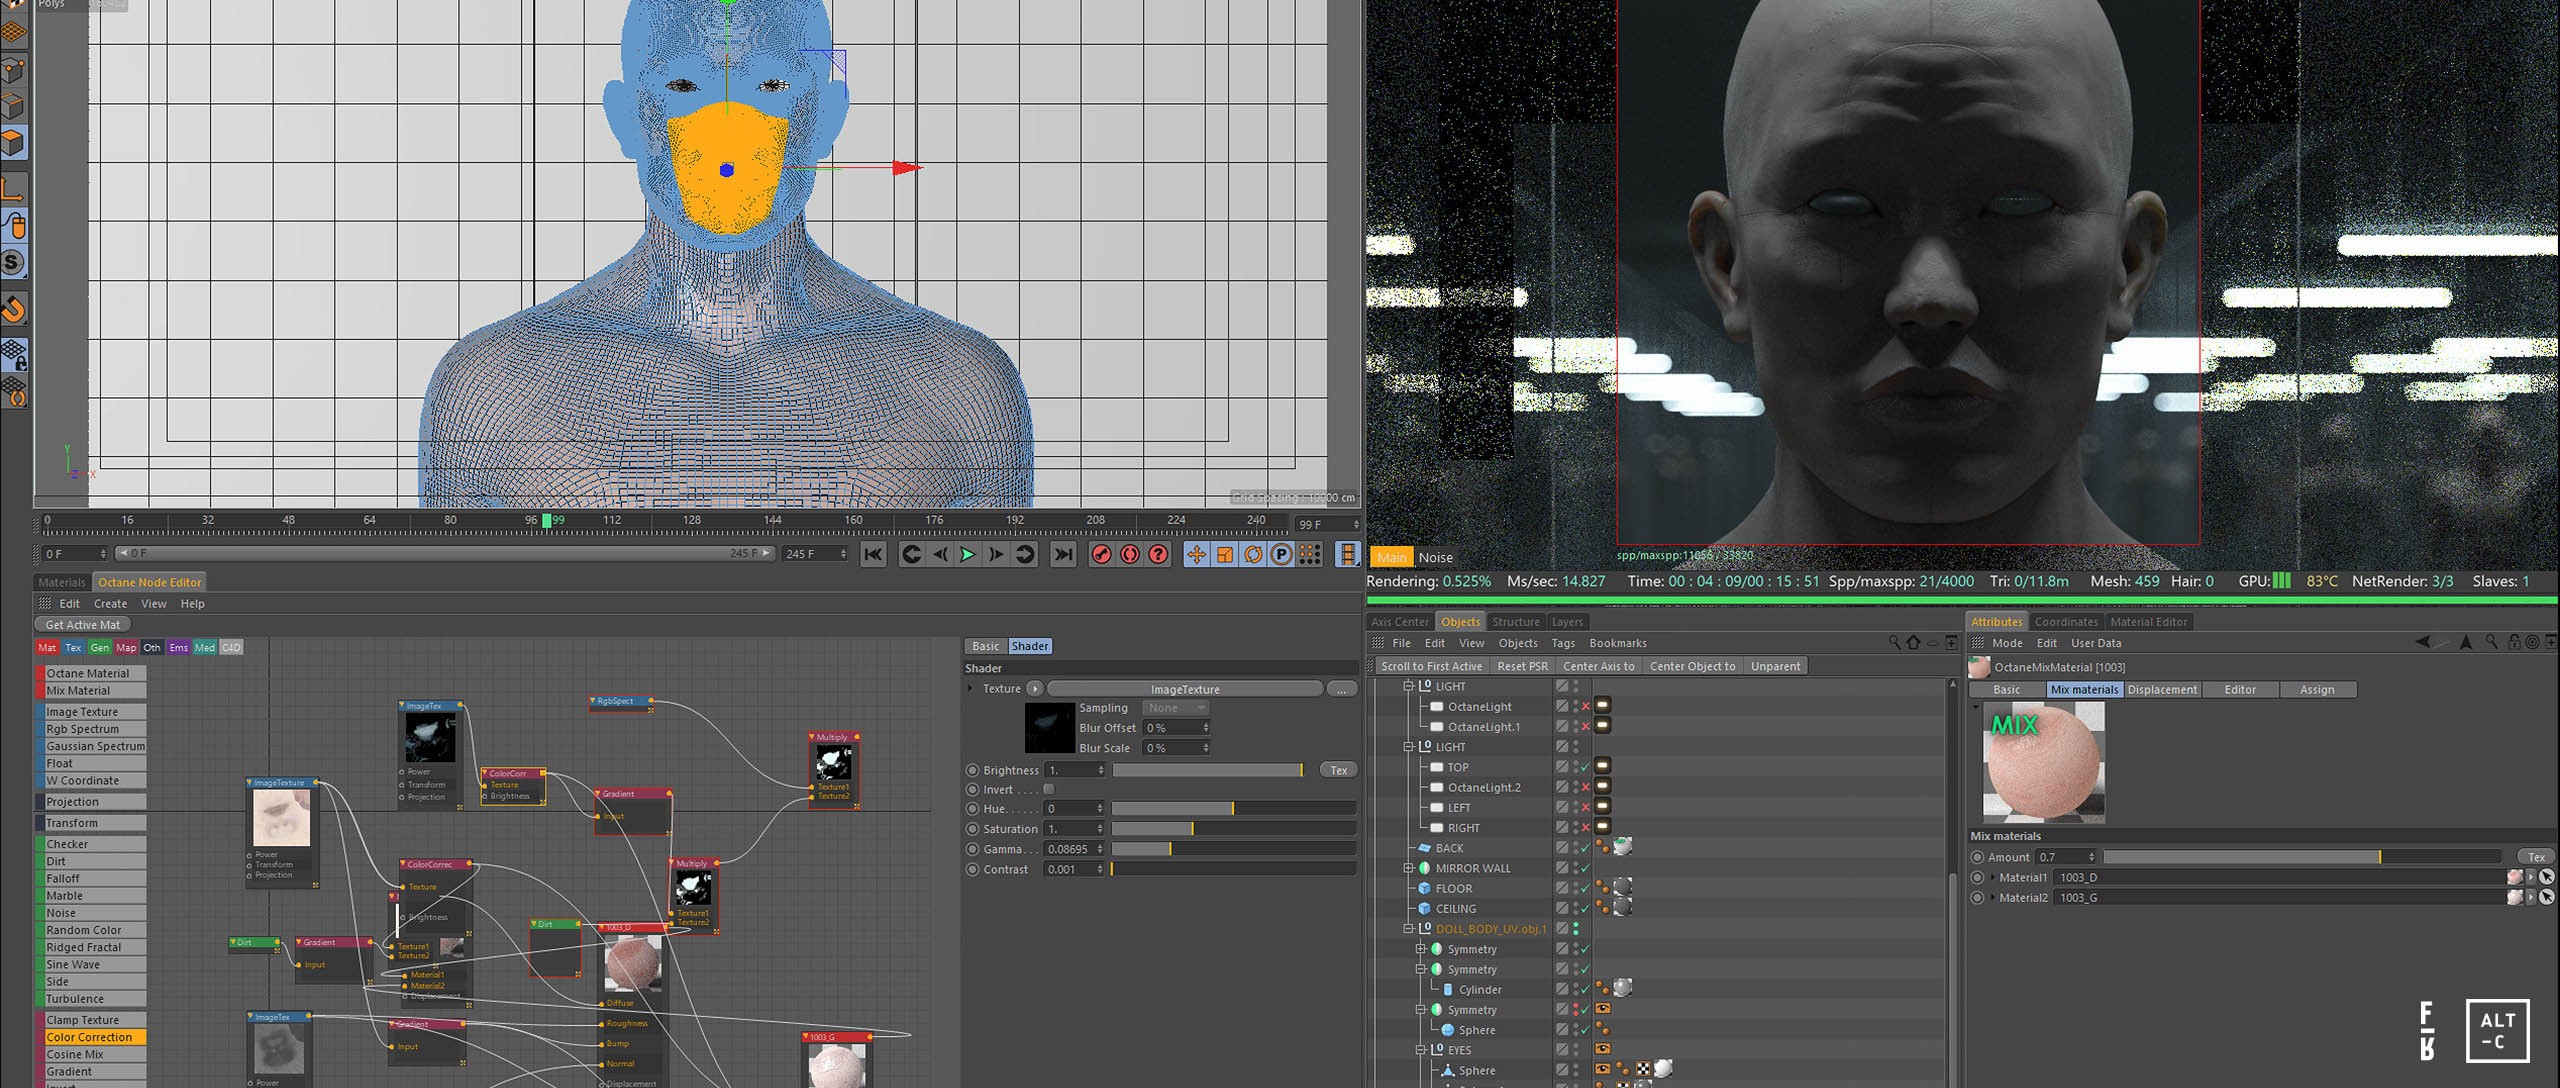Adjust the Gamma slider in Shader panel

click(x=1234, y=849)
